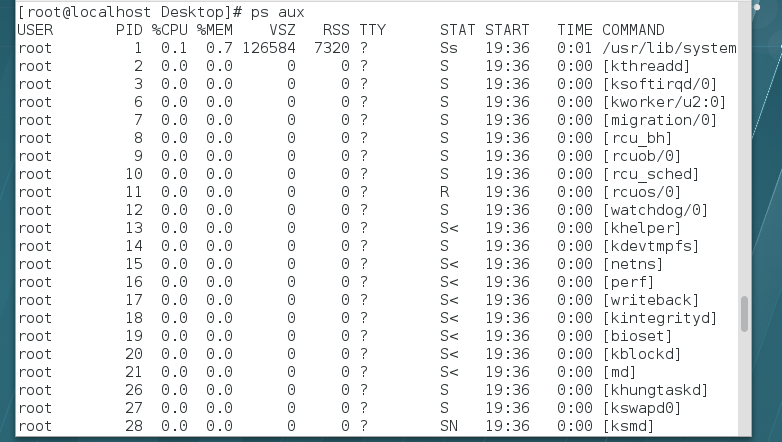The height and width of the screenshot is (442, 782).
Task: Click the [md] process name
Action: [619, 372]
